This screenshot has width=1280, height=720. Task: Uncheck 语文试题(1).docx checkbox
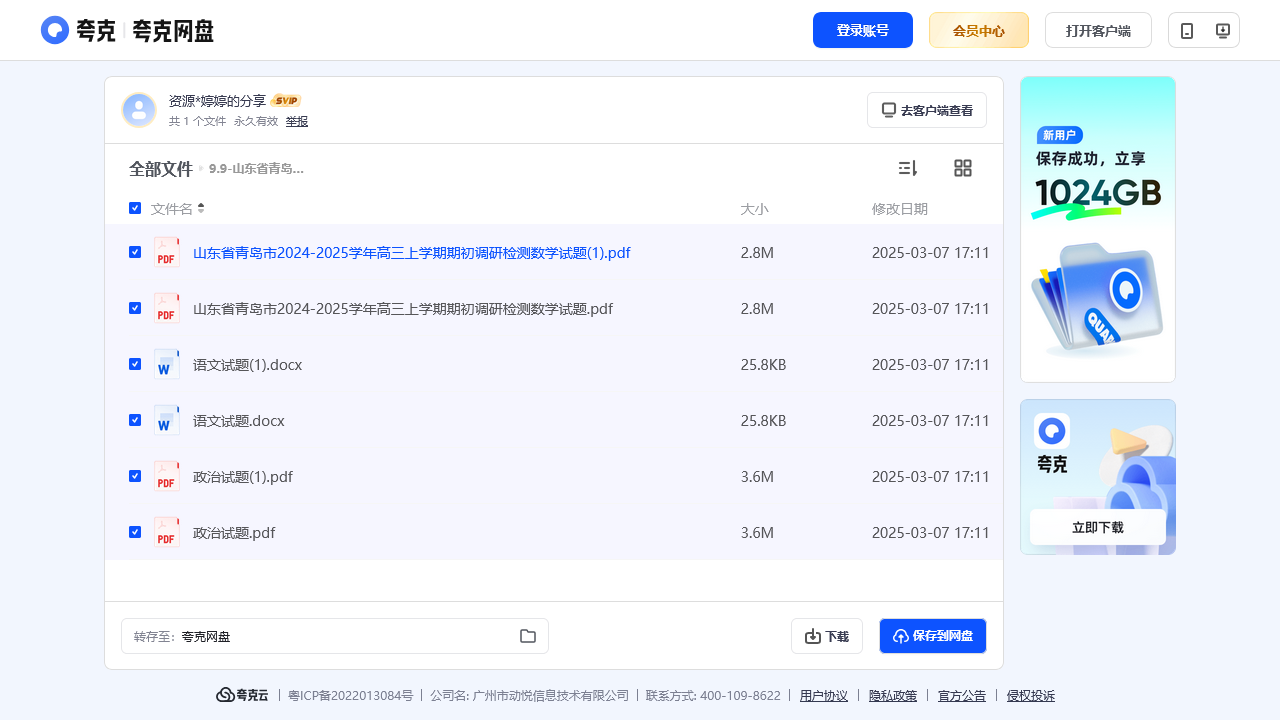(x=135, y=364)
